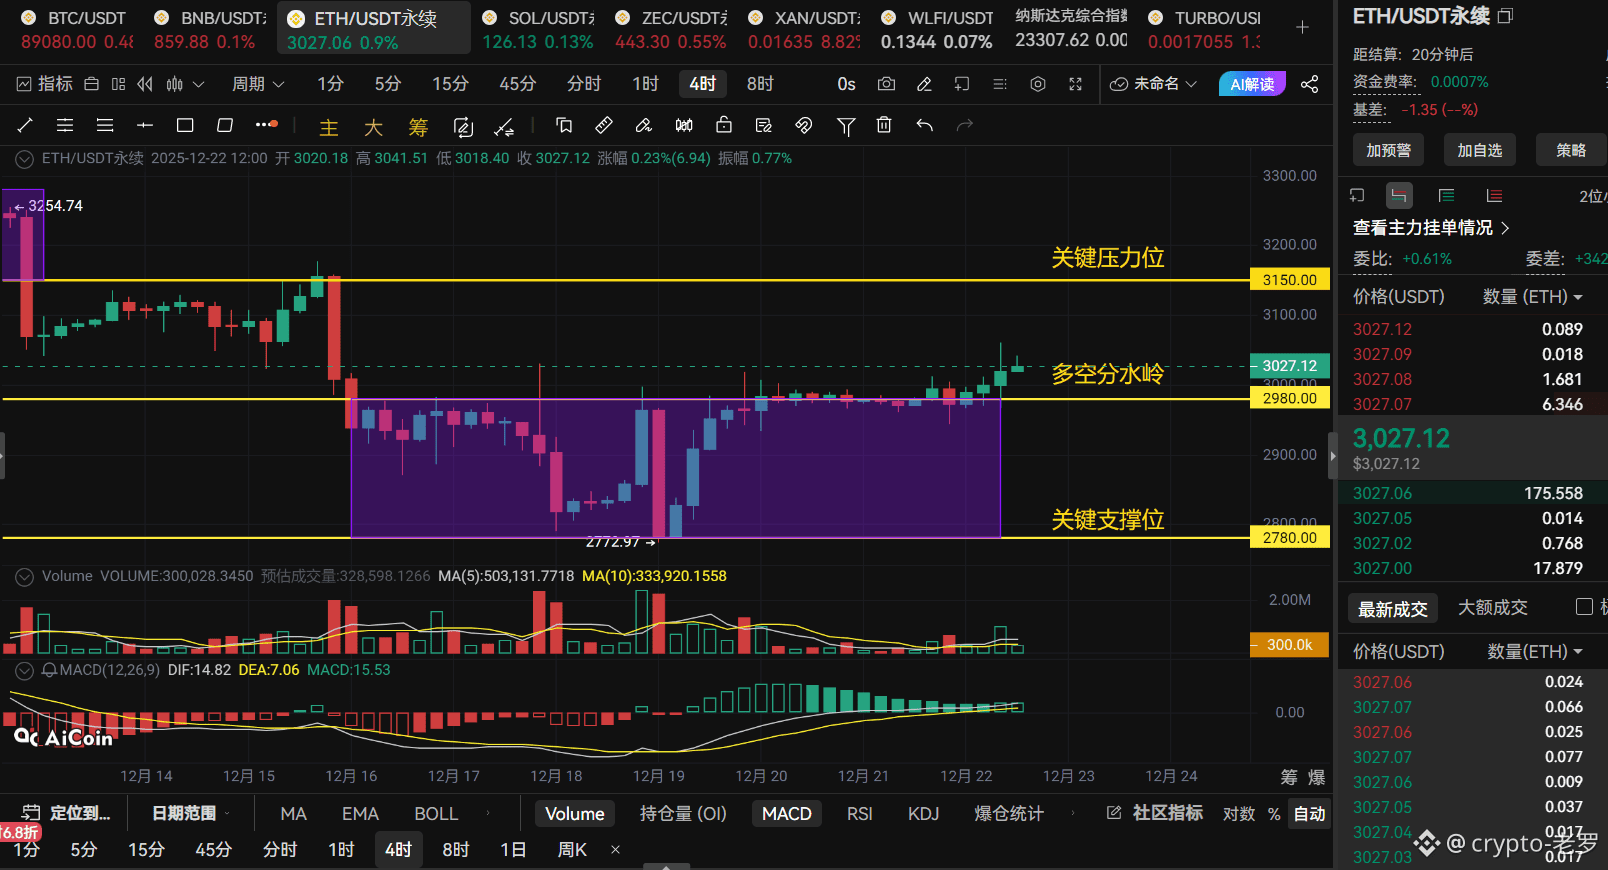
Task: Open ETH/USDT永续 in a new window icon
Action: tap(1506, 16)
